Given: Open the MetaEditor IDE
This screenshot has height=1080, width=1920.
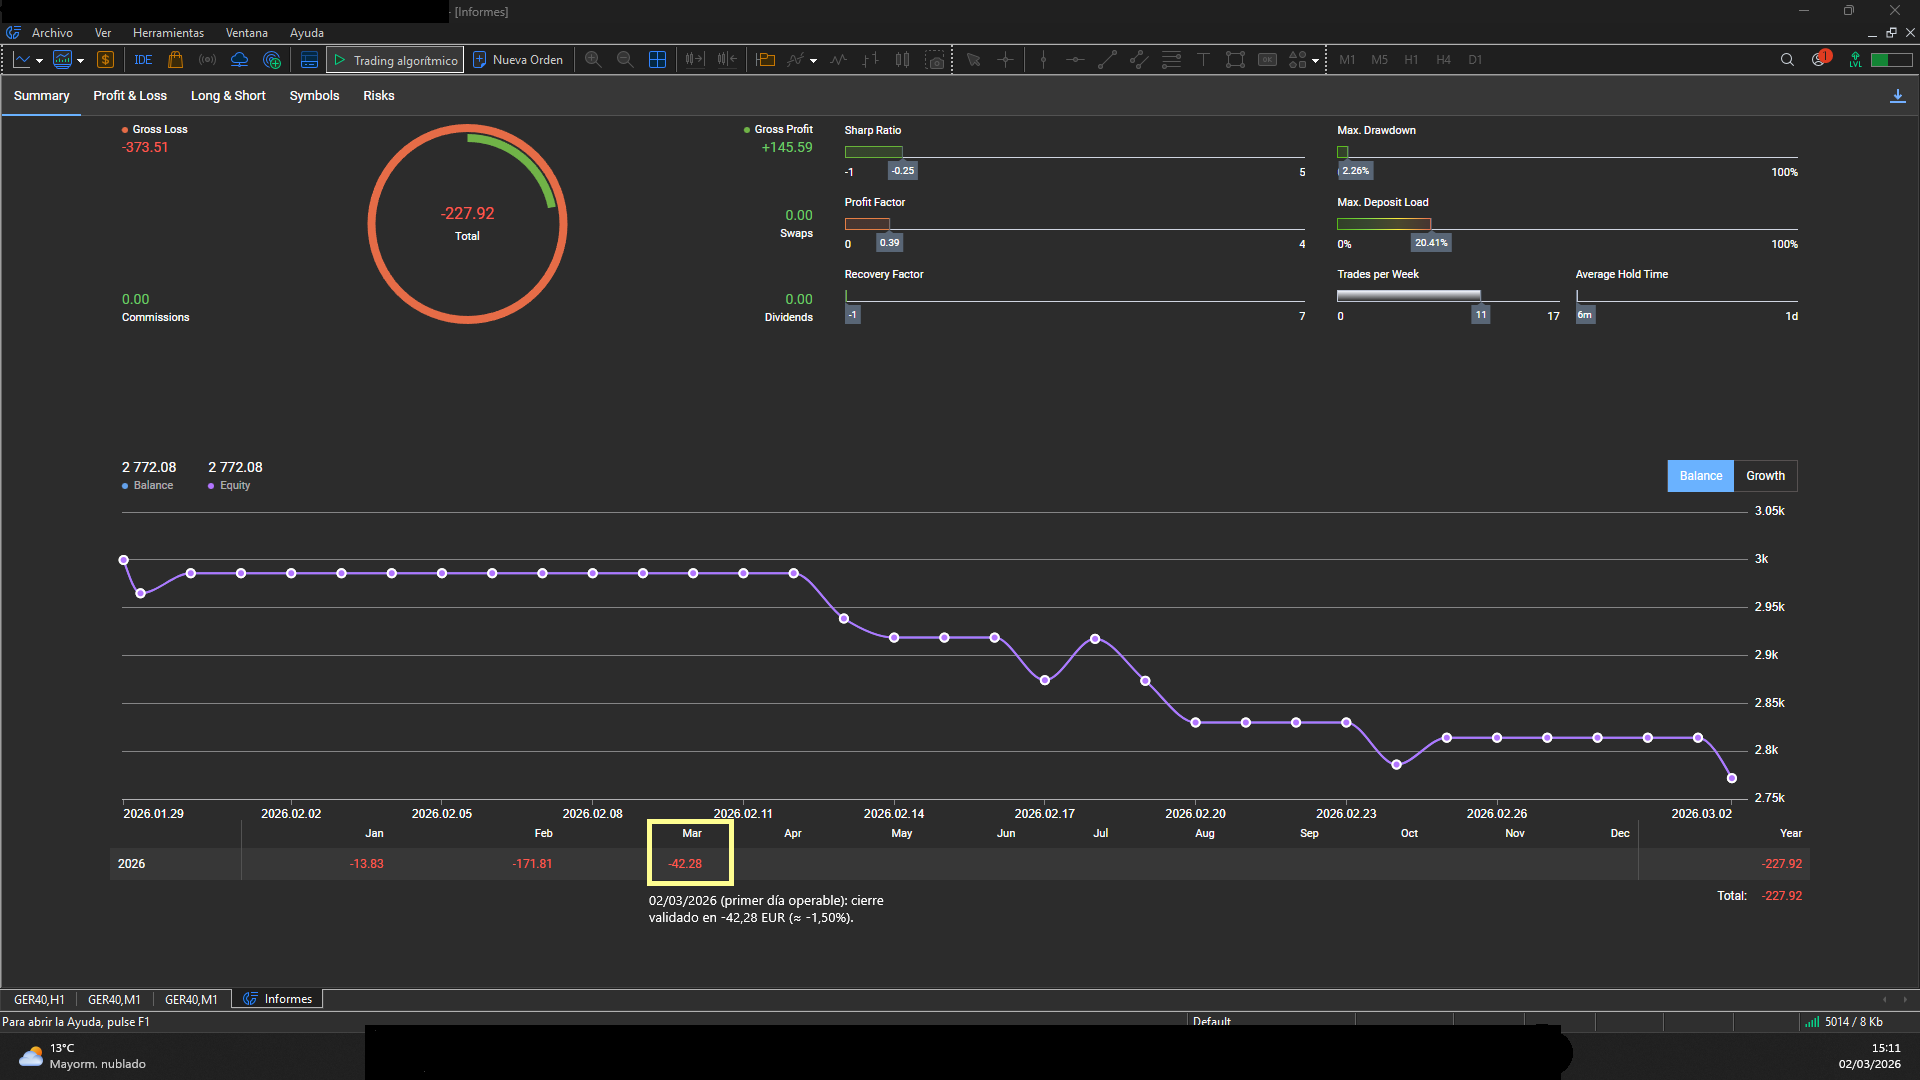Looking at the screenshot, I should (x=143, y=60).
